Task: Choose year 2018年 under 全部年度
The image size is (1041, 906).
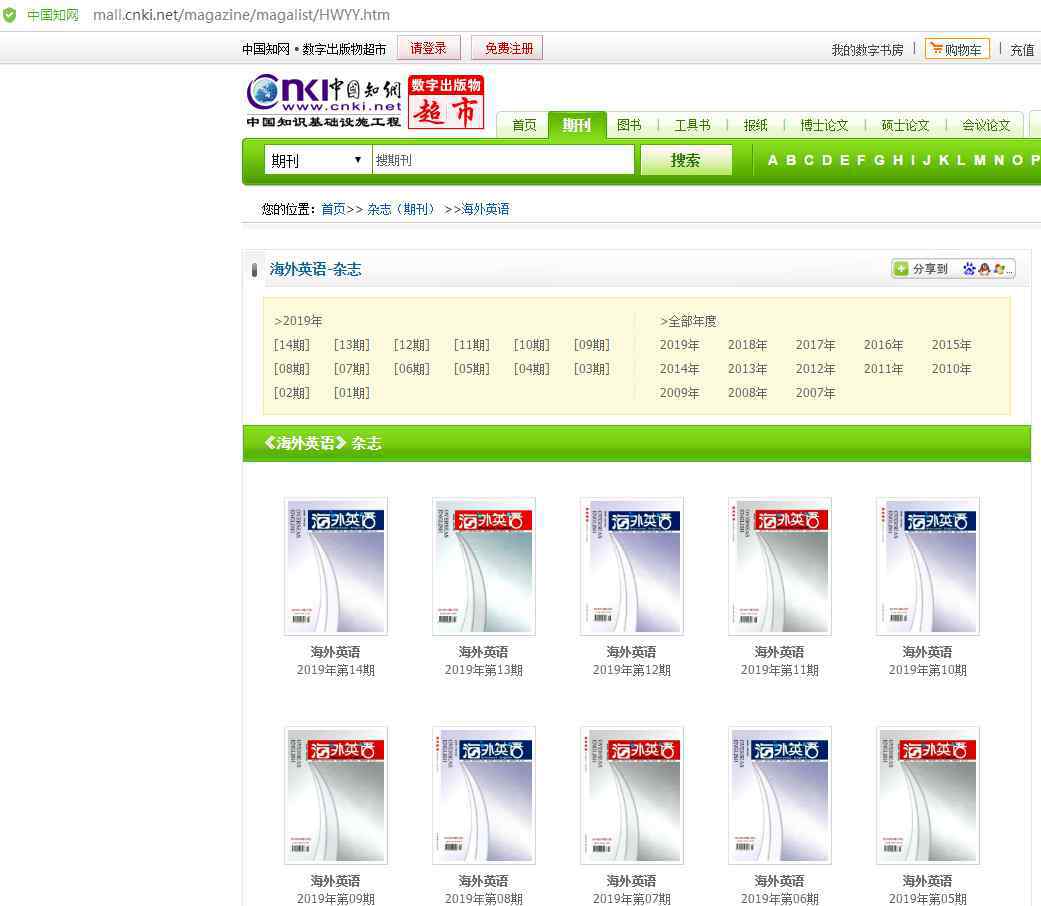Action: tap(747, 344)
